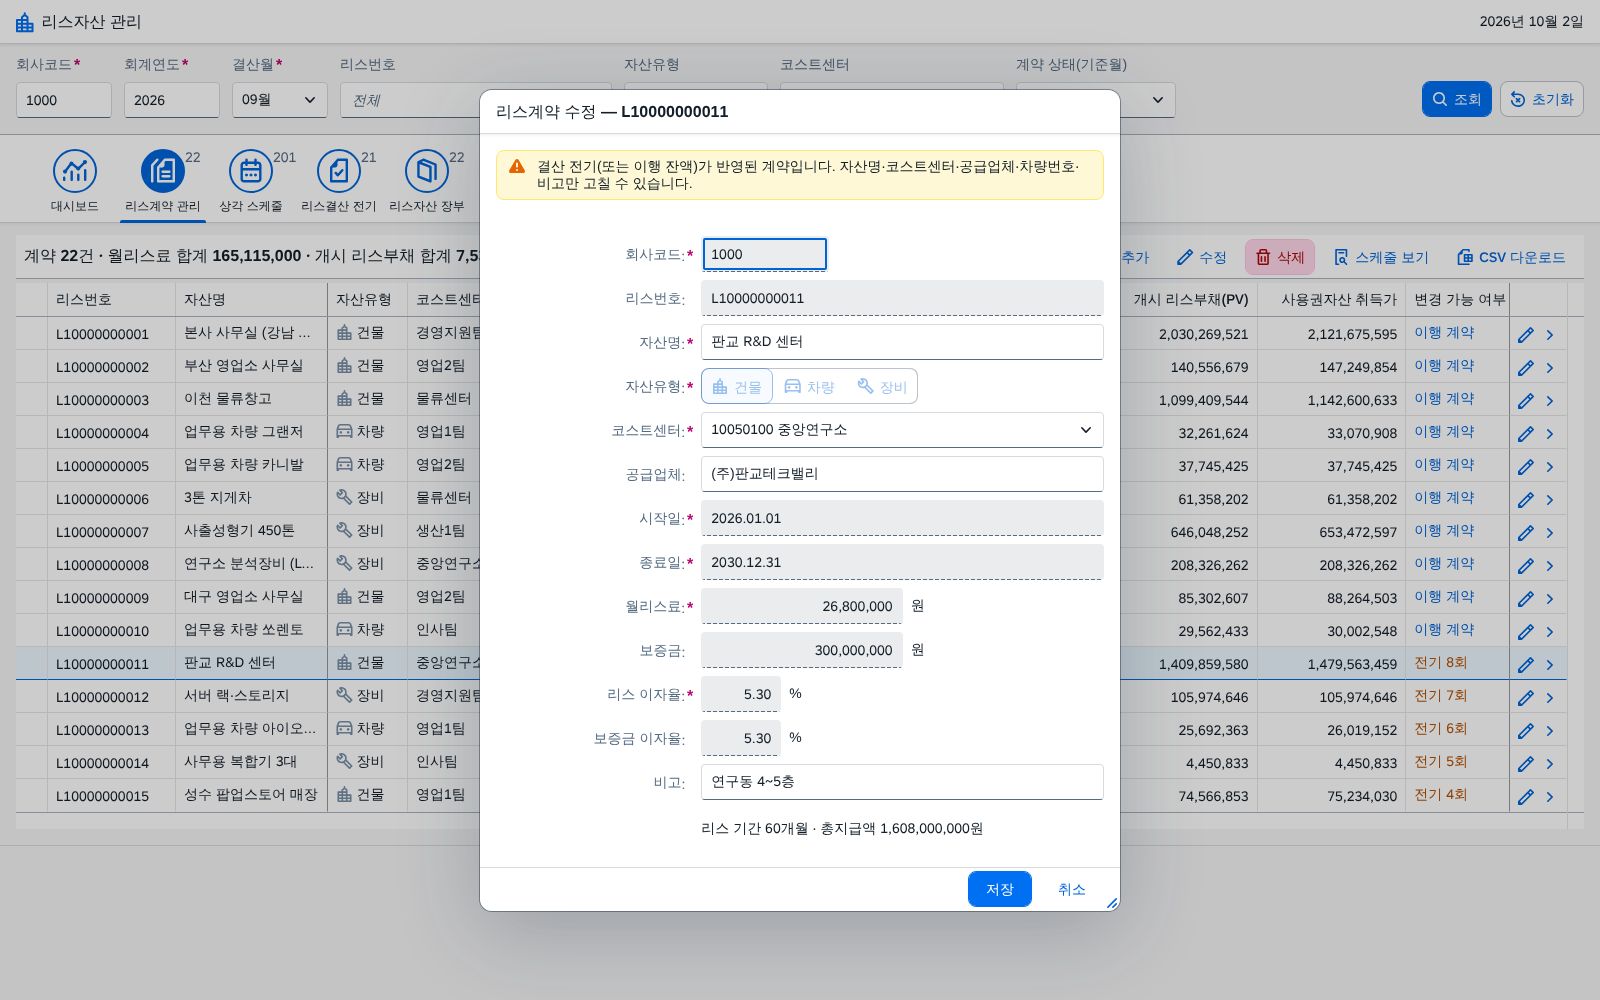Open the 결산월 09월 dropdown
Screen dimensions: 1600x1000
280,100
